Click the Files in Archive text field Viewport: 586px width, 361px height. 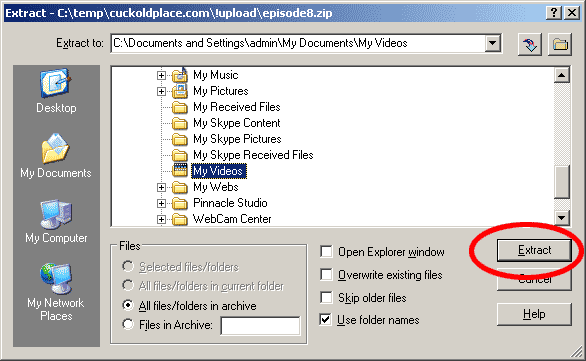(260, 326)
